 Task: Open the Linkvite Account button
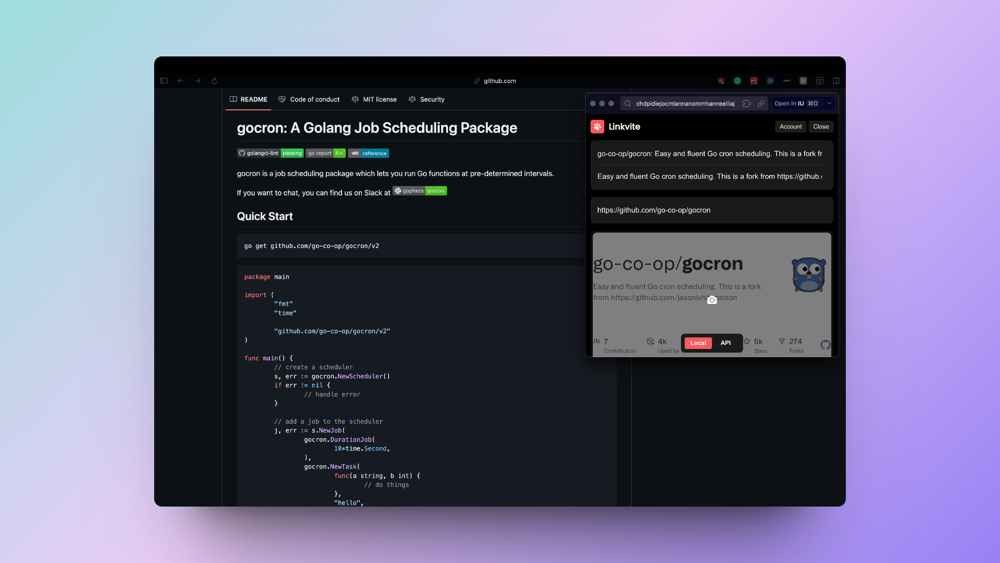click(x=790, y=126)
